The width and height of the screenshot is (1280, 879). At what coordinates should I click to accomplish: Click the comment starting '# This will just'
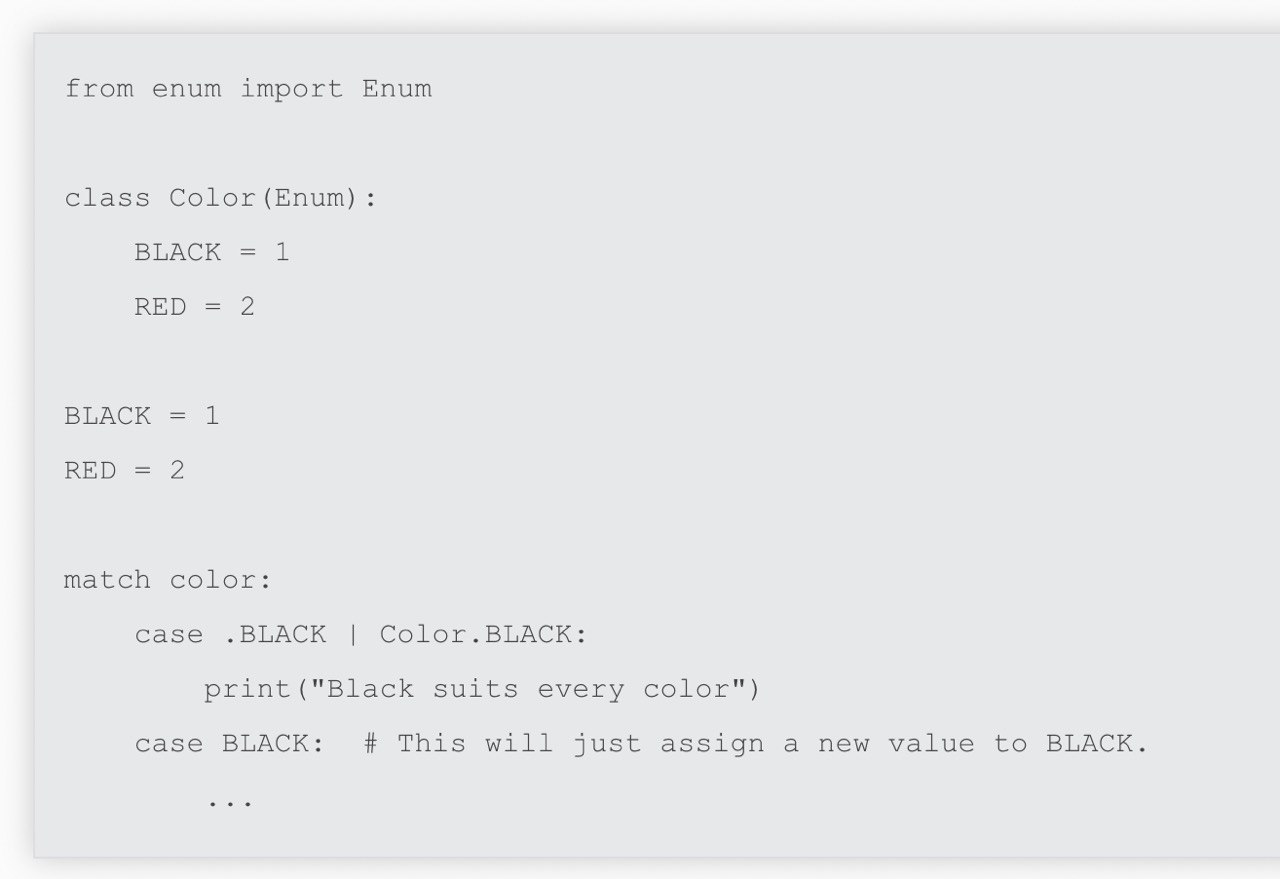tap(755, 744)
